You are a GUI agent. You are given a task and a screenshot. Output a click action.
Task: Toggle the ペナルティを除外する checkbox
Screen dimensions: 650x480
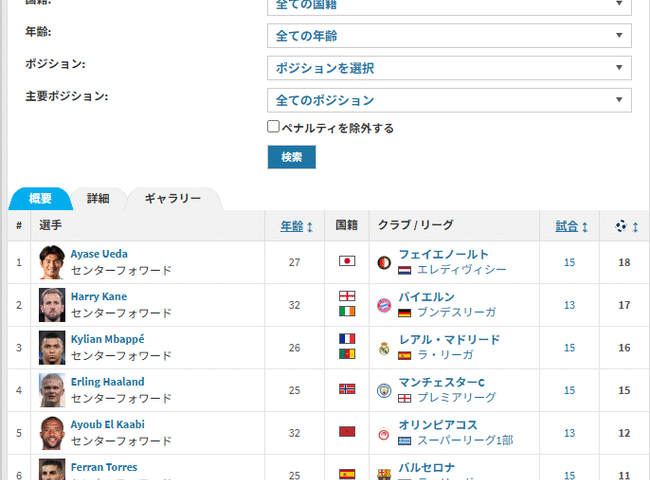tap(273, 127)
